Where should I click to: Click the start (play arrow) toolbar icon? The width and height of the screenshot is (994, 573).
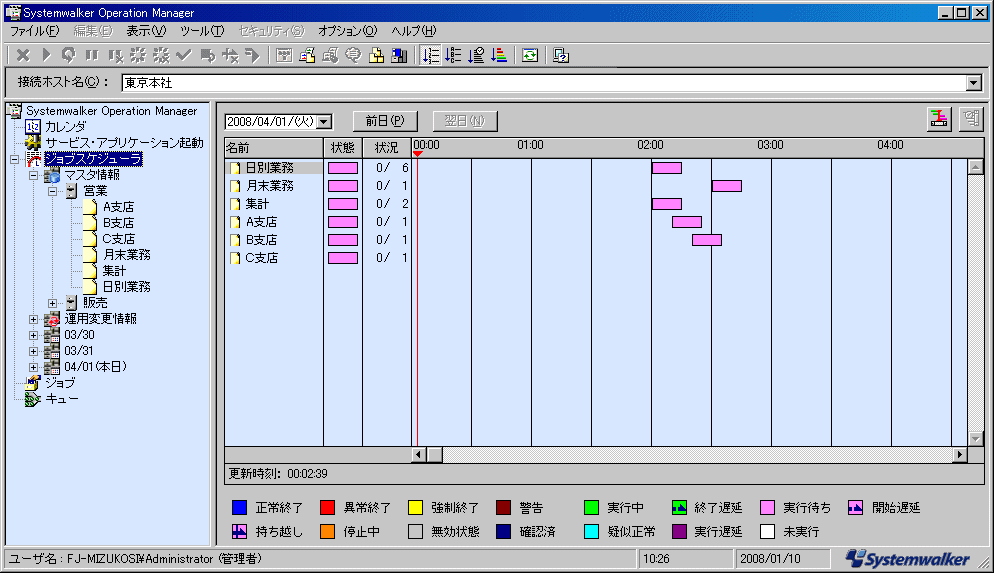pos(46,56)
